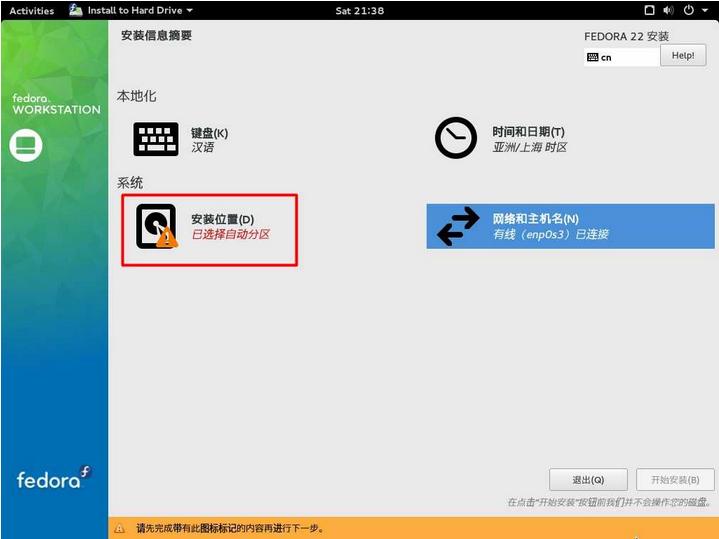Click the 键盘(K) label
Image resolution: width=719 pixels, height=539 pixels.
pyautogui.click(x=210, y=133)
